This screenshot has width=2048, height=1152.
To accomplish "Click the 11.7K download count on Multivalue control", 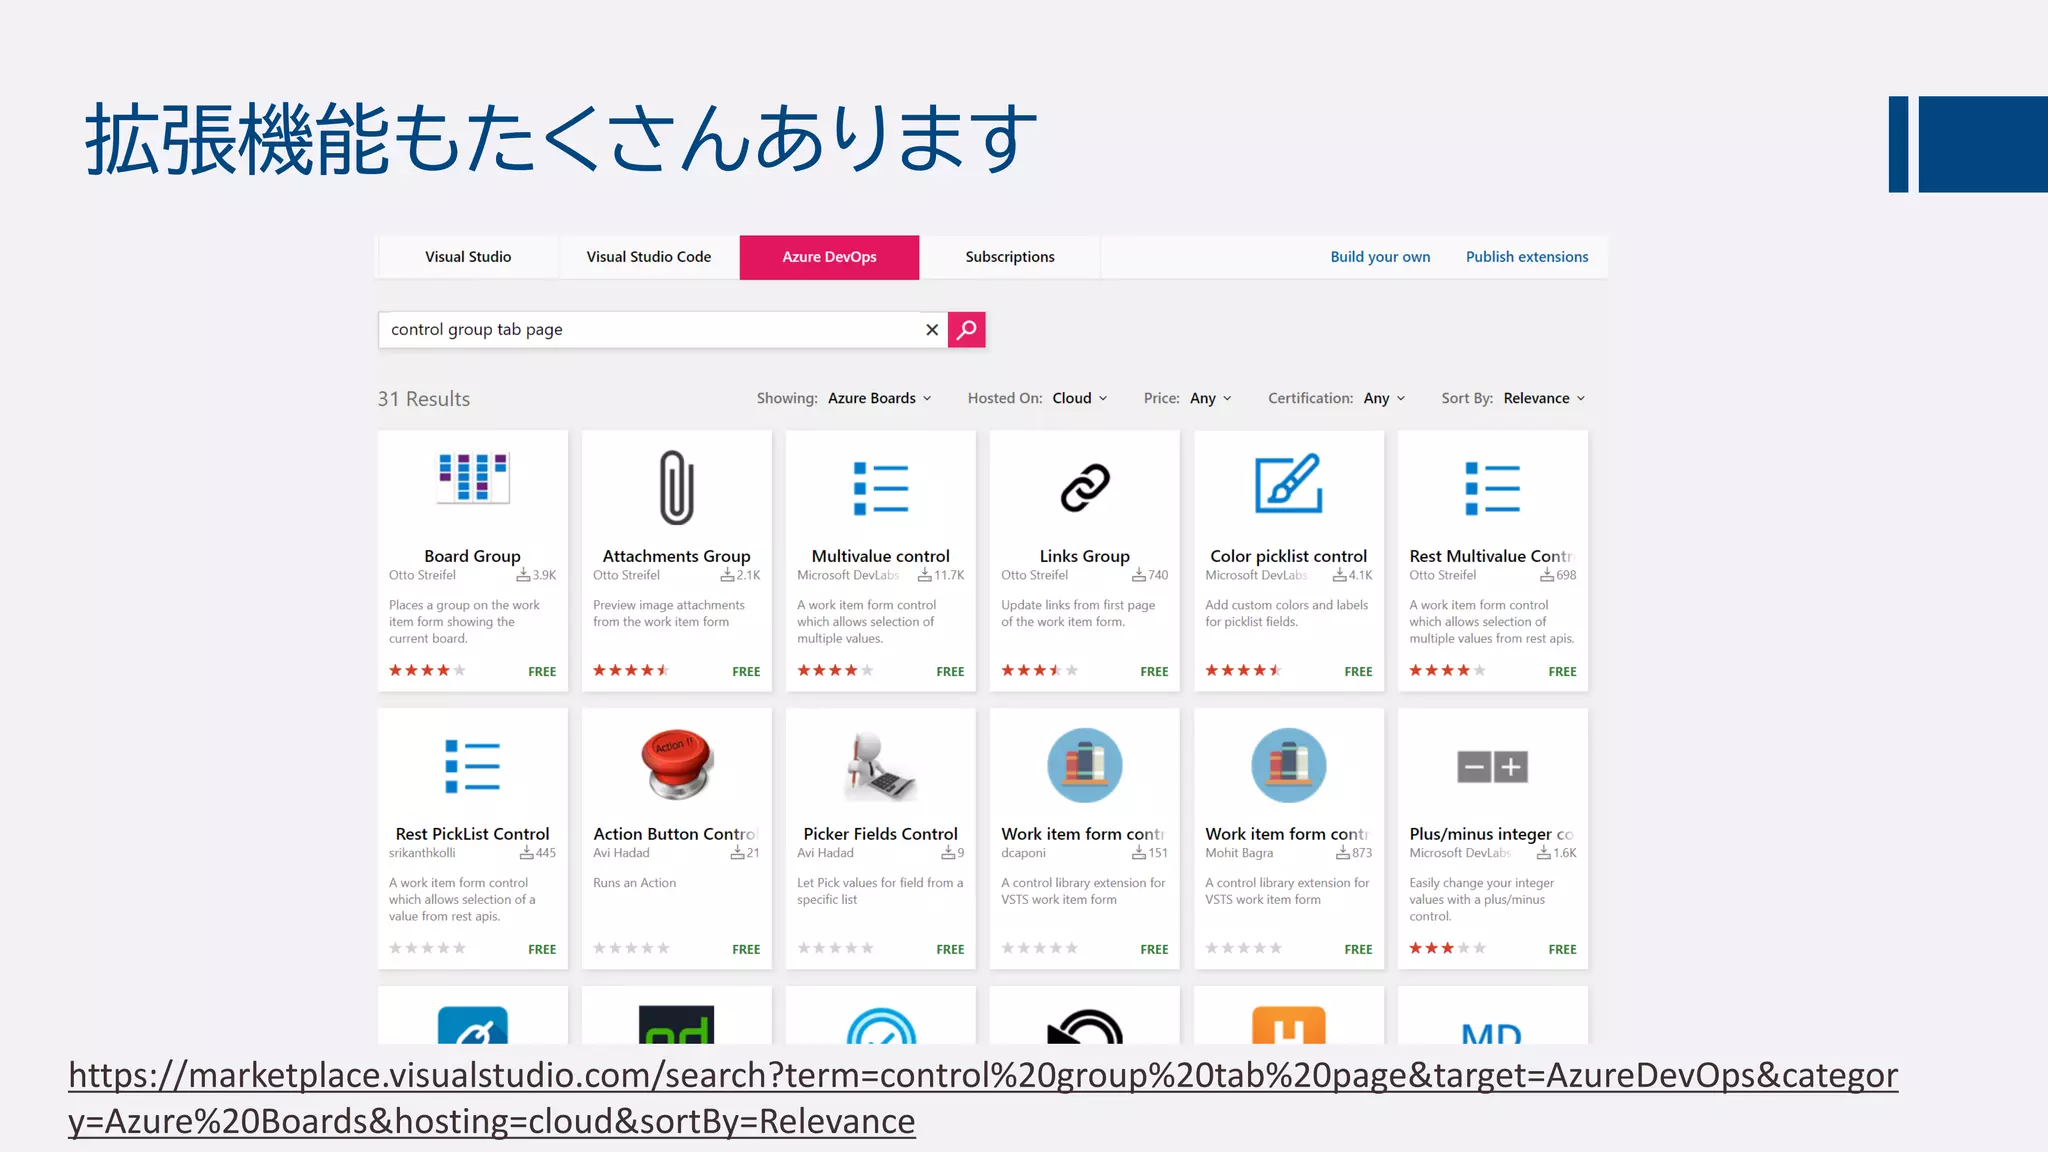I will tap(941, 575).
